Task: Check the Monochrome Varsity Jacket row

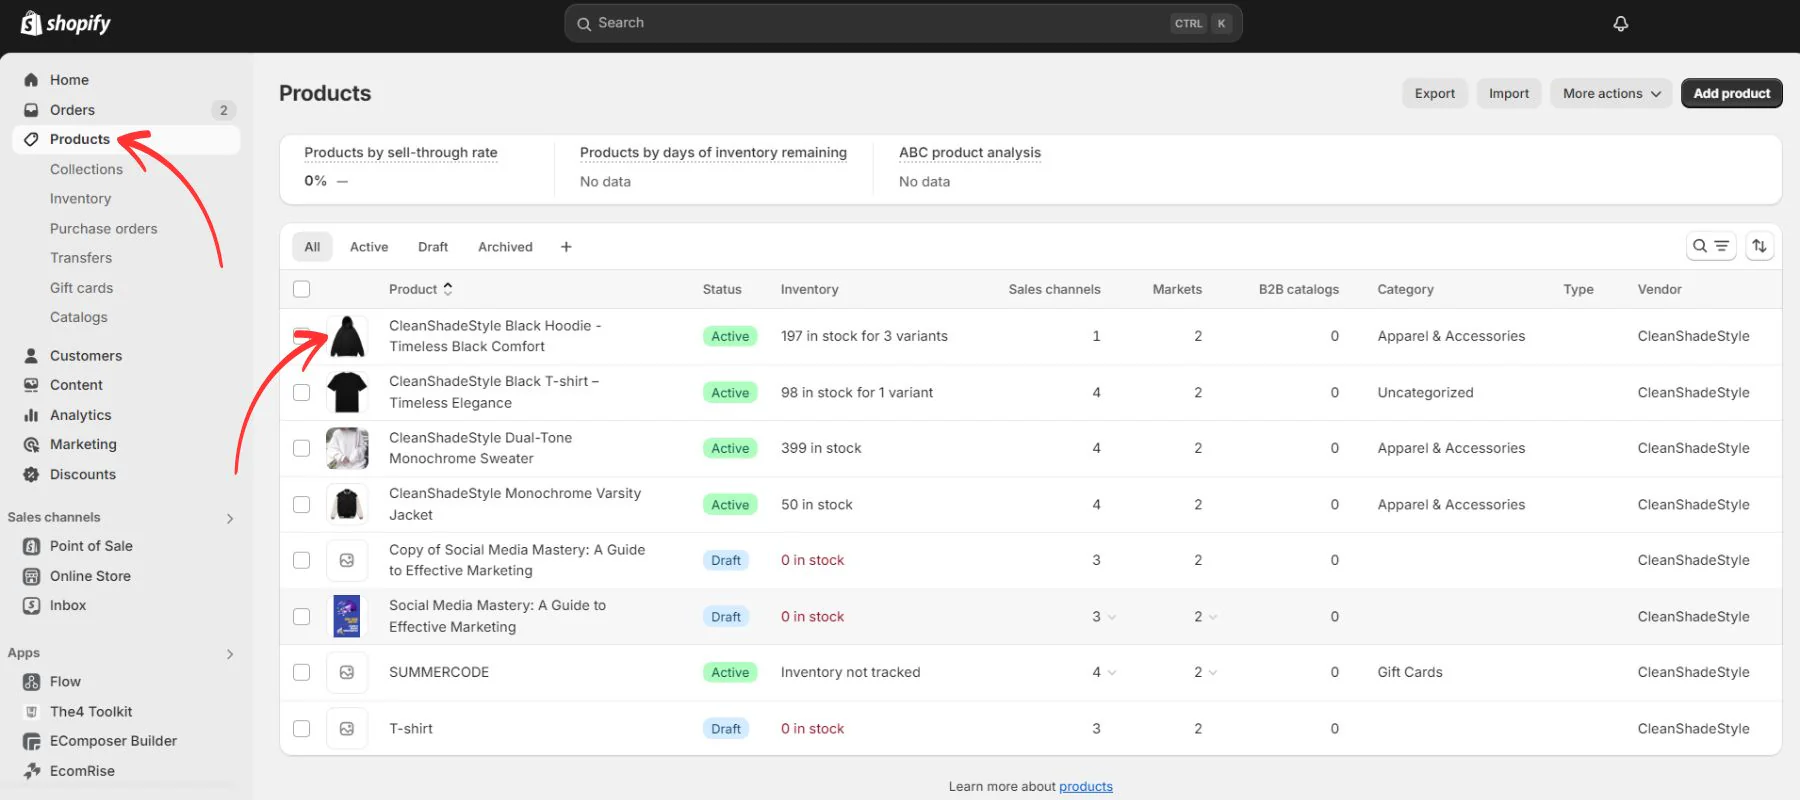Action: click(x=301, y=505)
